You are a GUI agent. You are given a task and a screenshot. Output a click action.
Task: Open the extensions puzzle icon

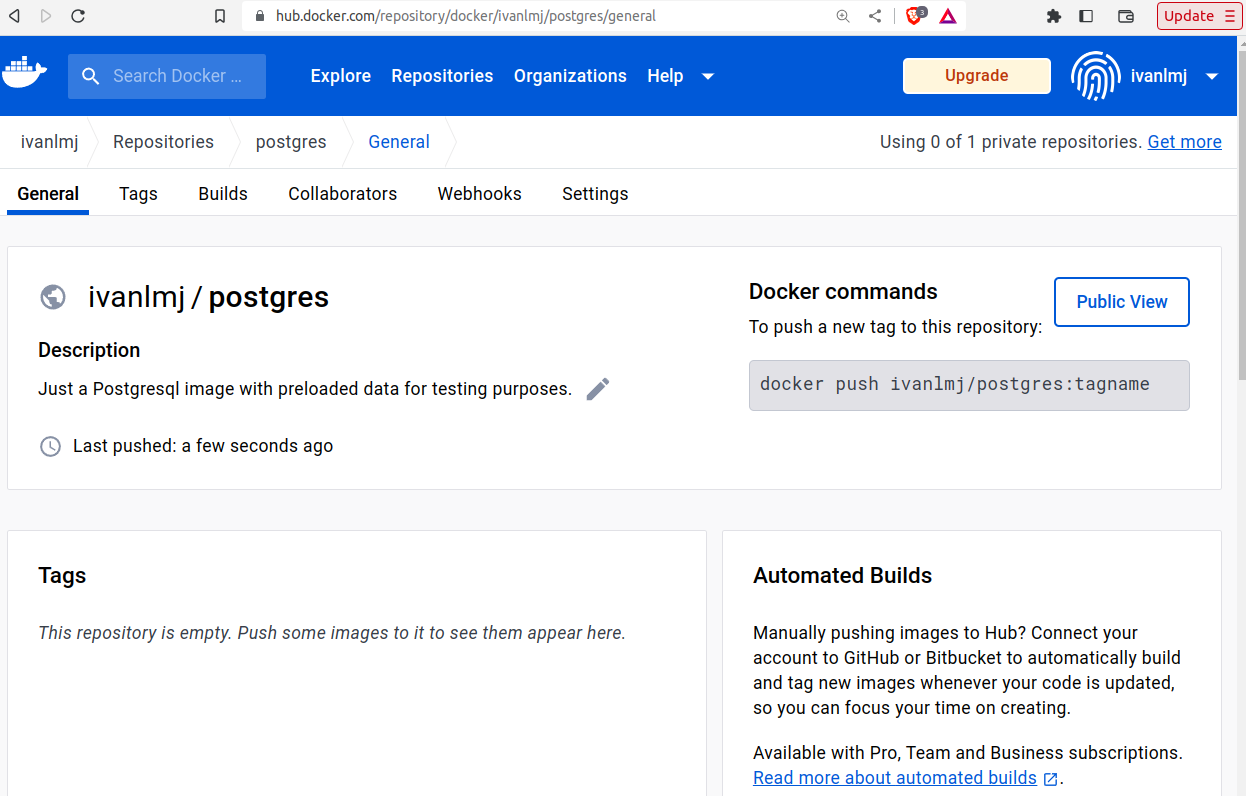[1053, 16]
